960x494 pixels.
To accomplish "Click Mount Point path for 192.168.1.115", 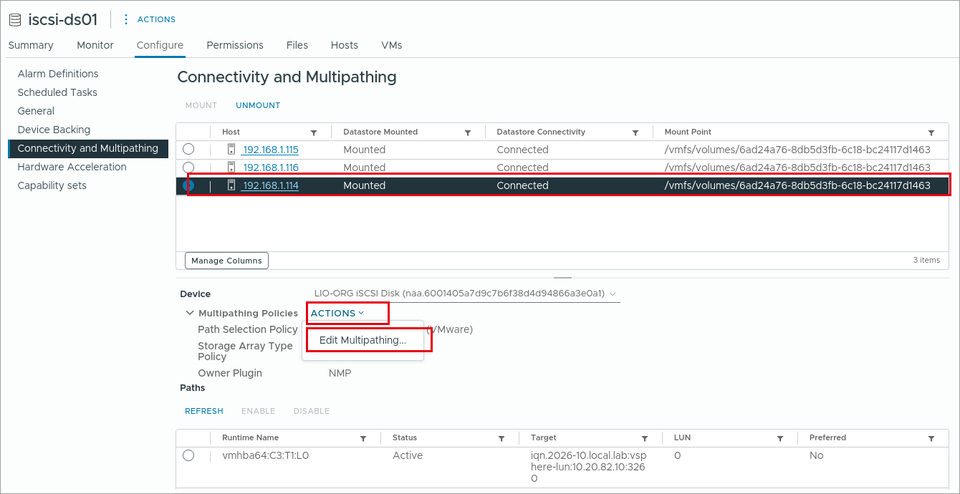I will click(x=797, y=149).
